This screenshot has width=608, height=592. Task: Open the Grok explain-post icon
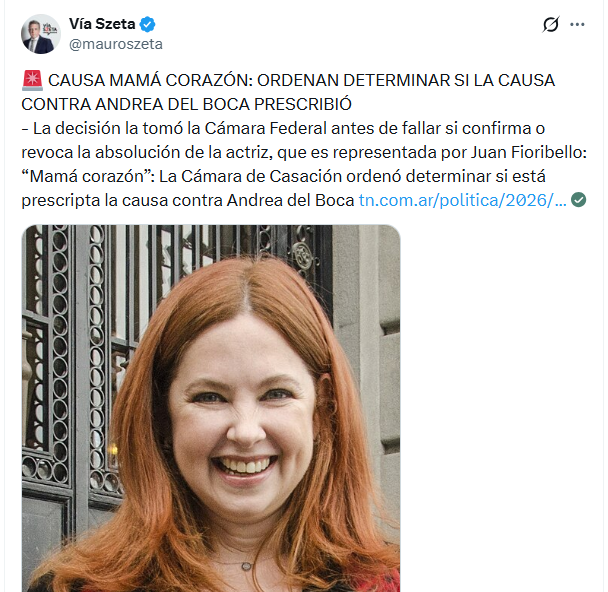pyautogui.click(x=551, y=24)
